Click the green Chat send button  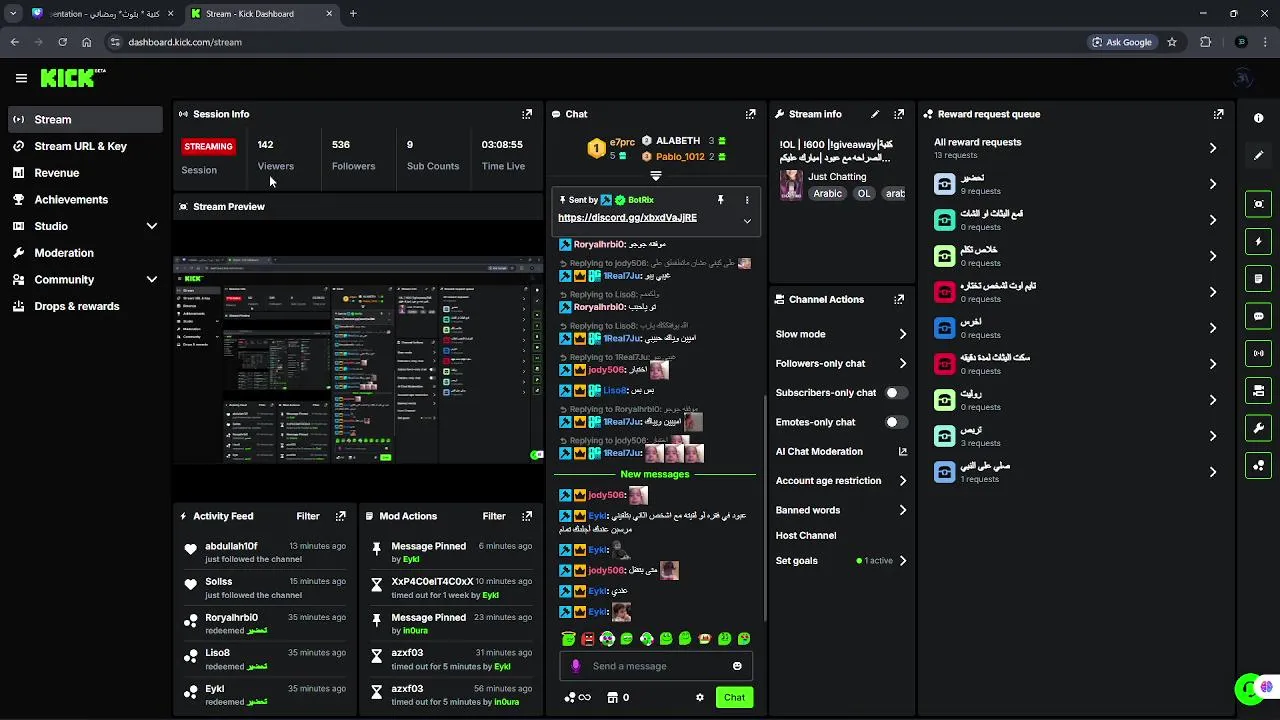tap(734, 697)
